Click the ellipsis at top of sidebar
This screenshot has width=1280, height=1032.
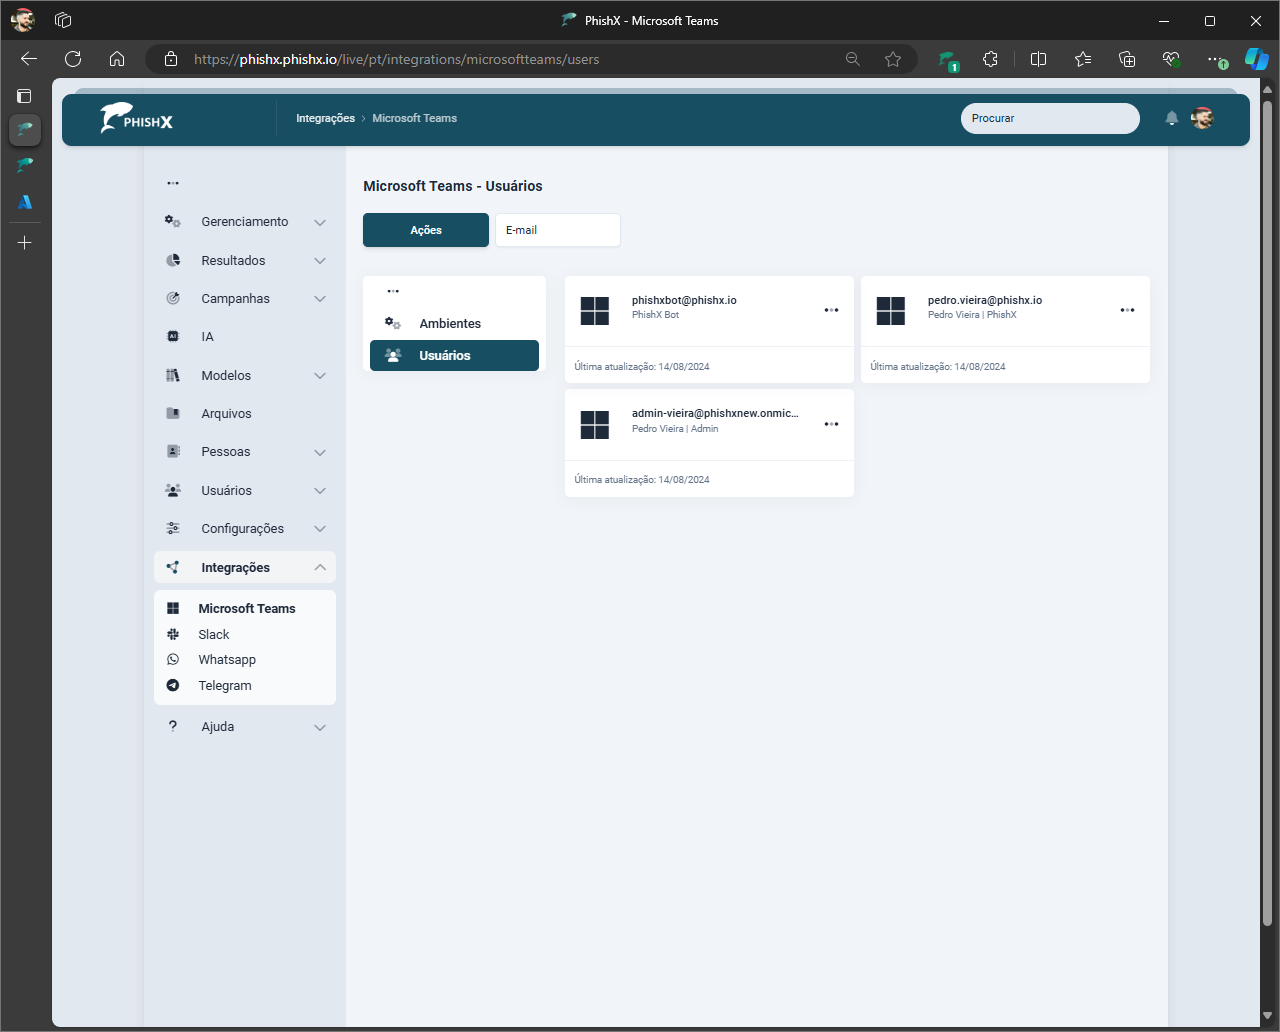click(x=173, y=183)
